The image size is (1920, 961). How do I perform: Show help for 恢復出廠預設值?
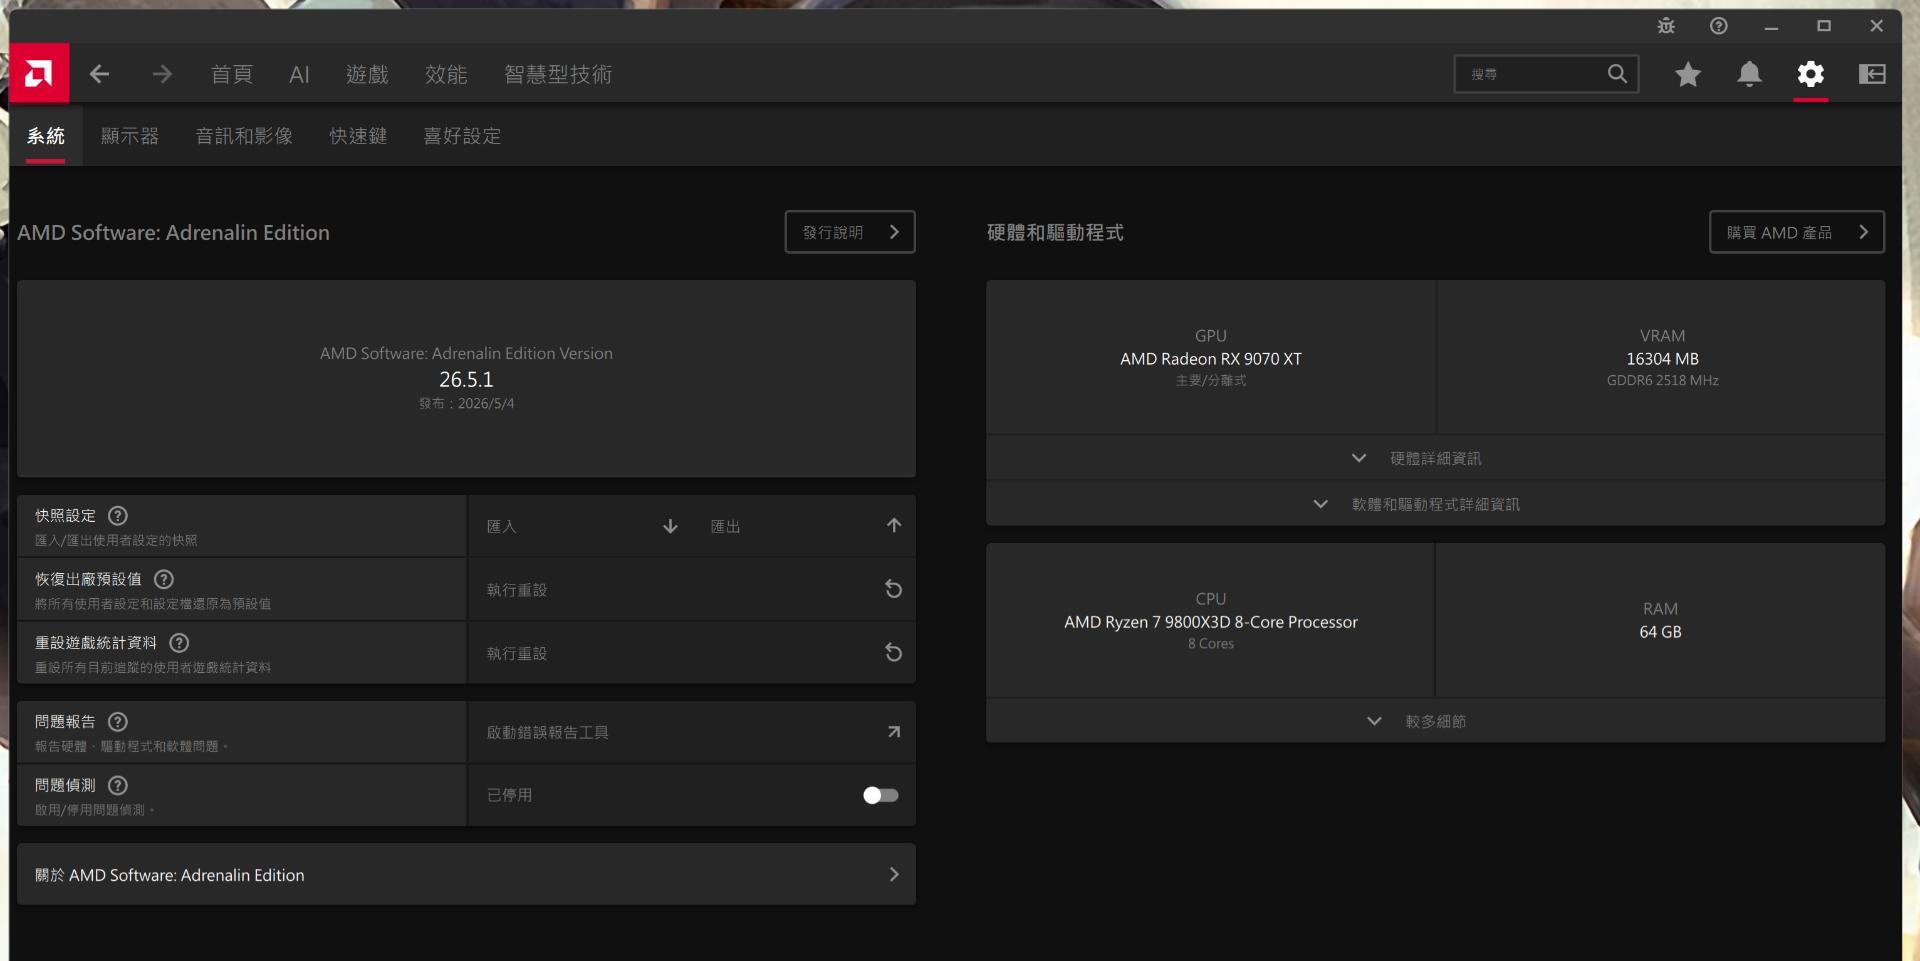[x=164, y=579]
